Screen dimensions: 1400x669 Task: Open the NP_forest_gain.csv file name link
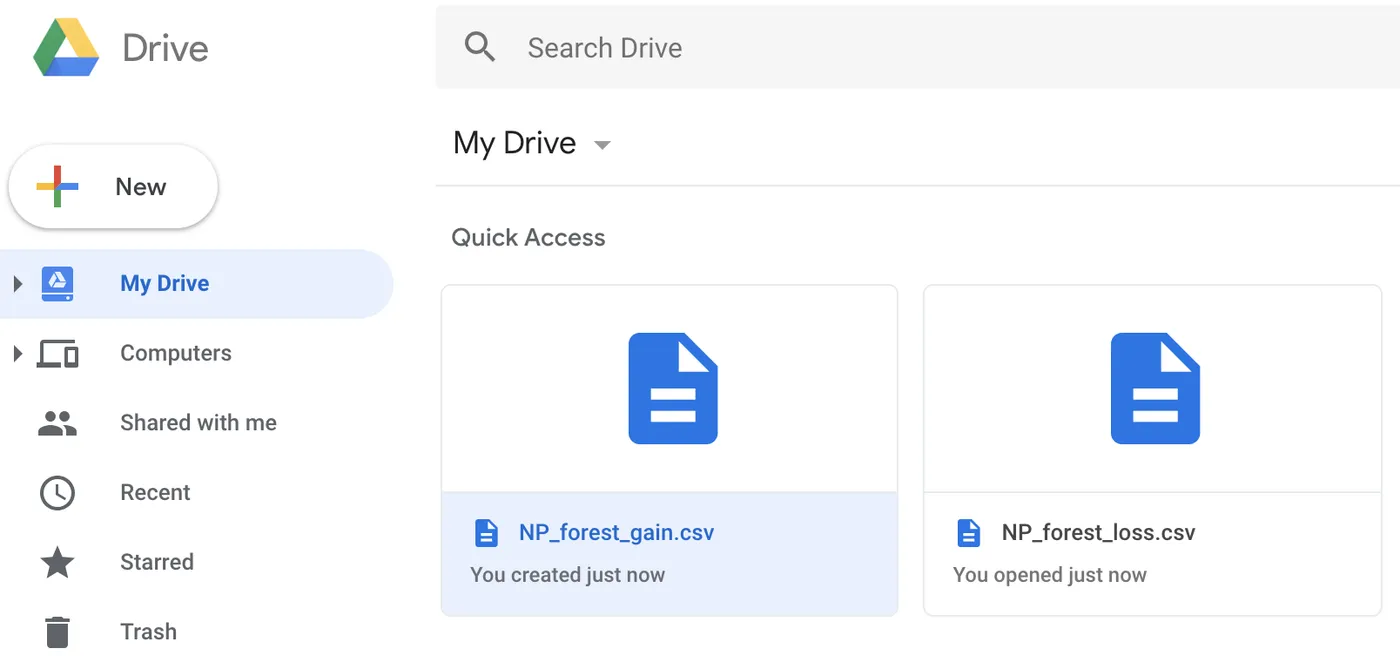(x=616, y=533)
